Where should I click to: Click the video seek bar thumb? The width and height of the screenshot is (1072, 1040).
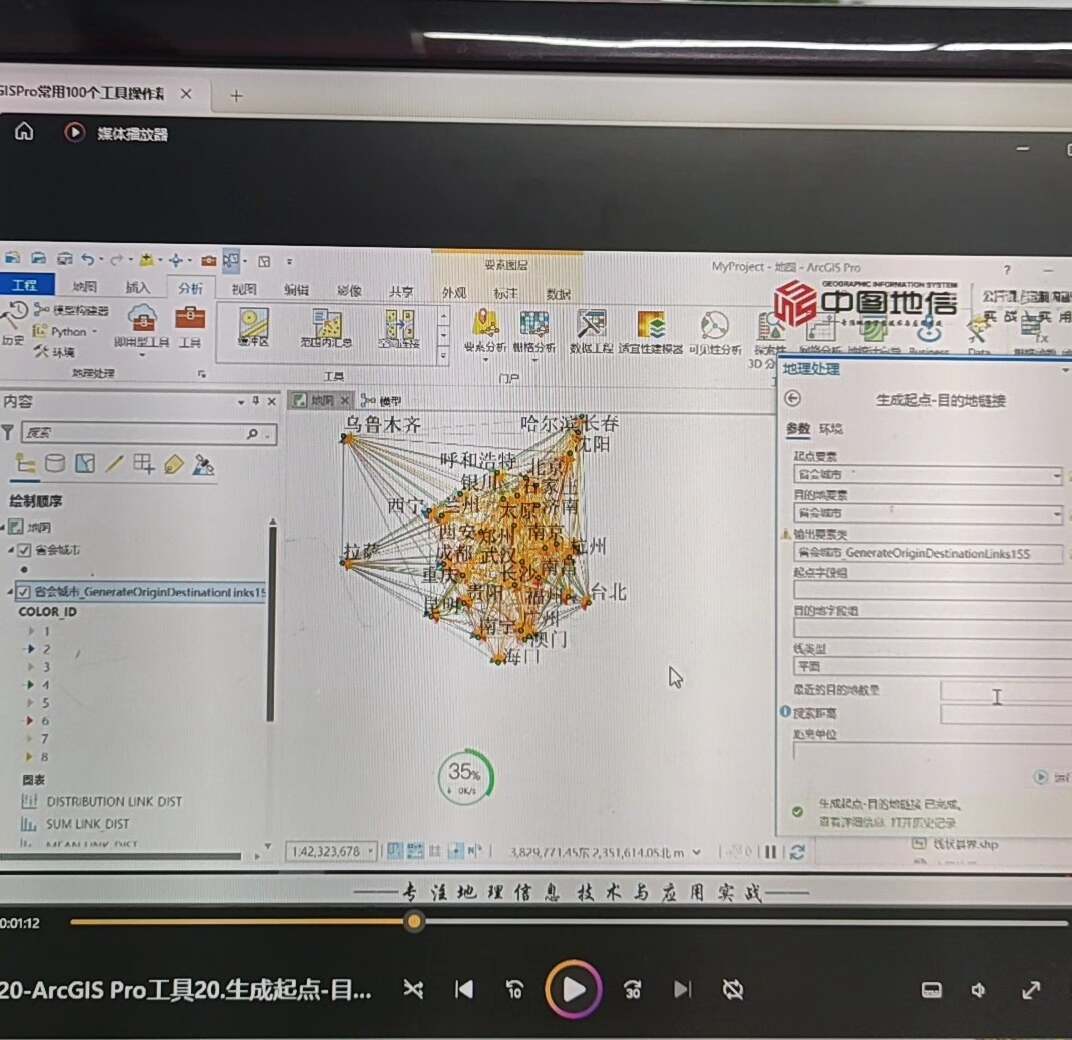(414, 922)
